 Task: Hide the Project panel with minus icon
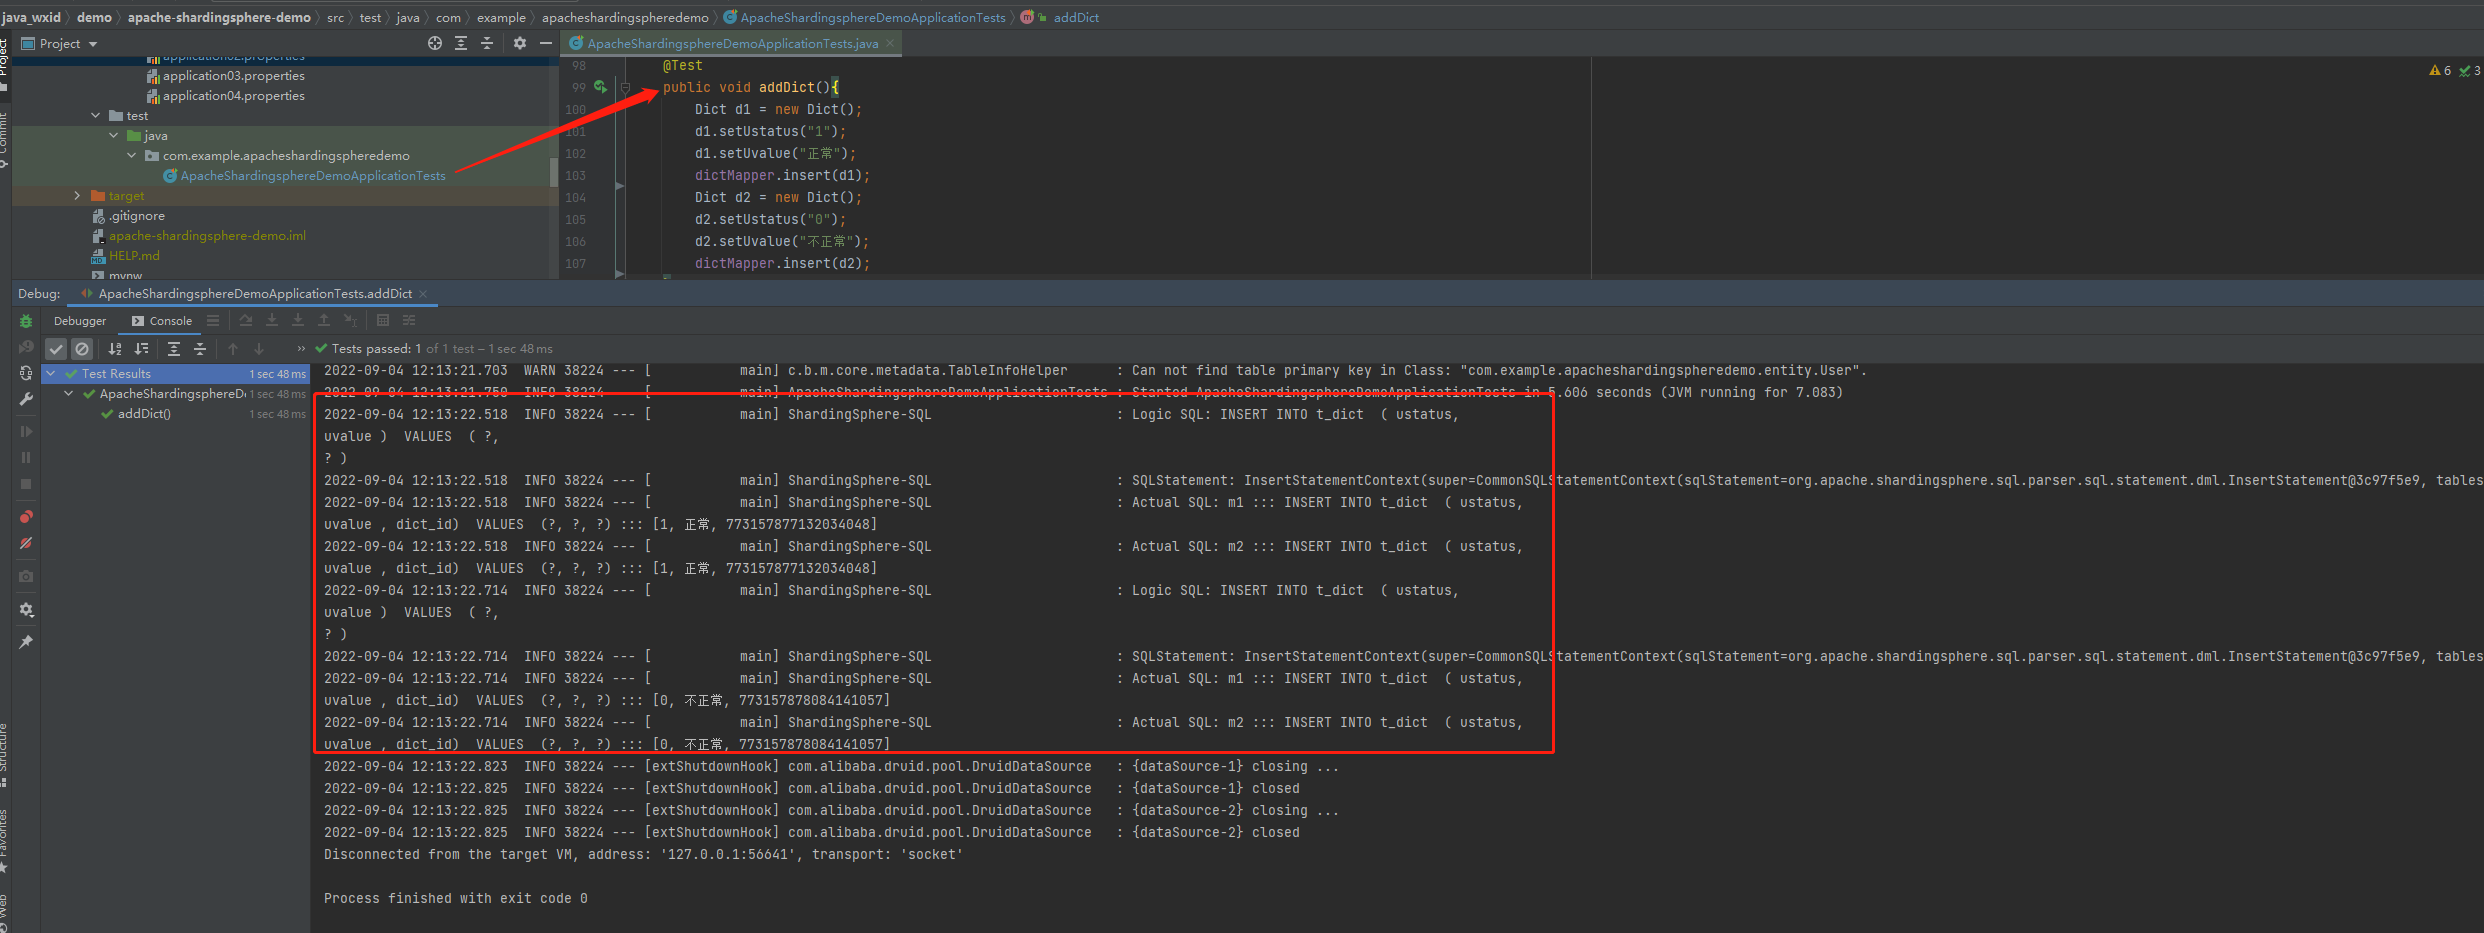tap(546, 43)
